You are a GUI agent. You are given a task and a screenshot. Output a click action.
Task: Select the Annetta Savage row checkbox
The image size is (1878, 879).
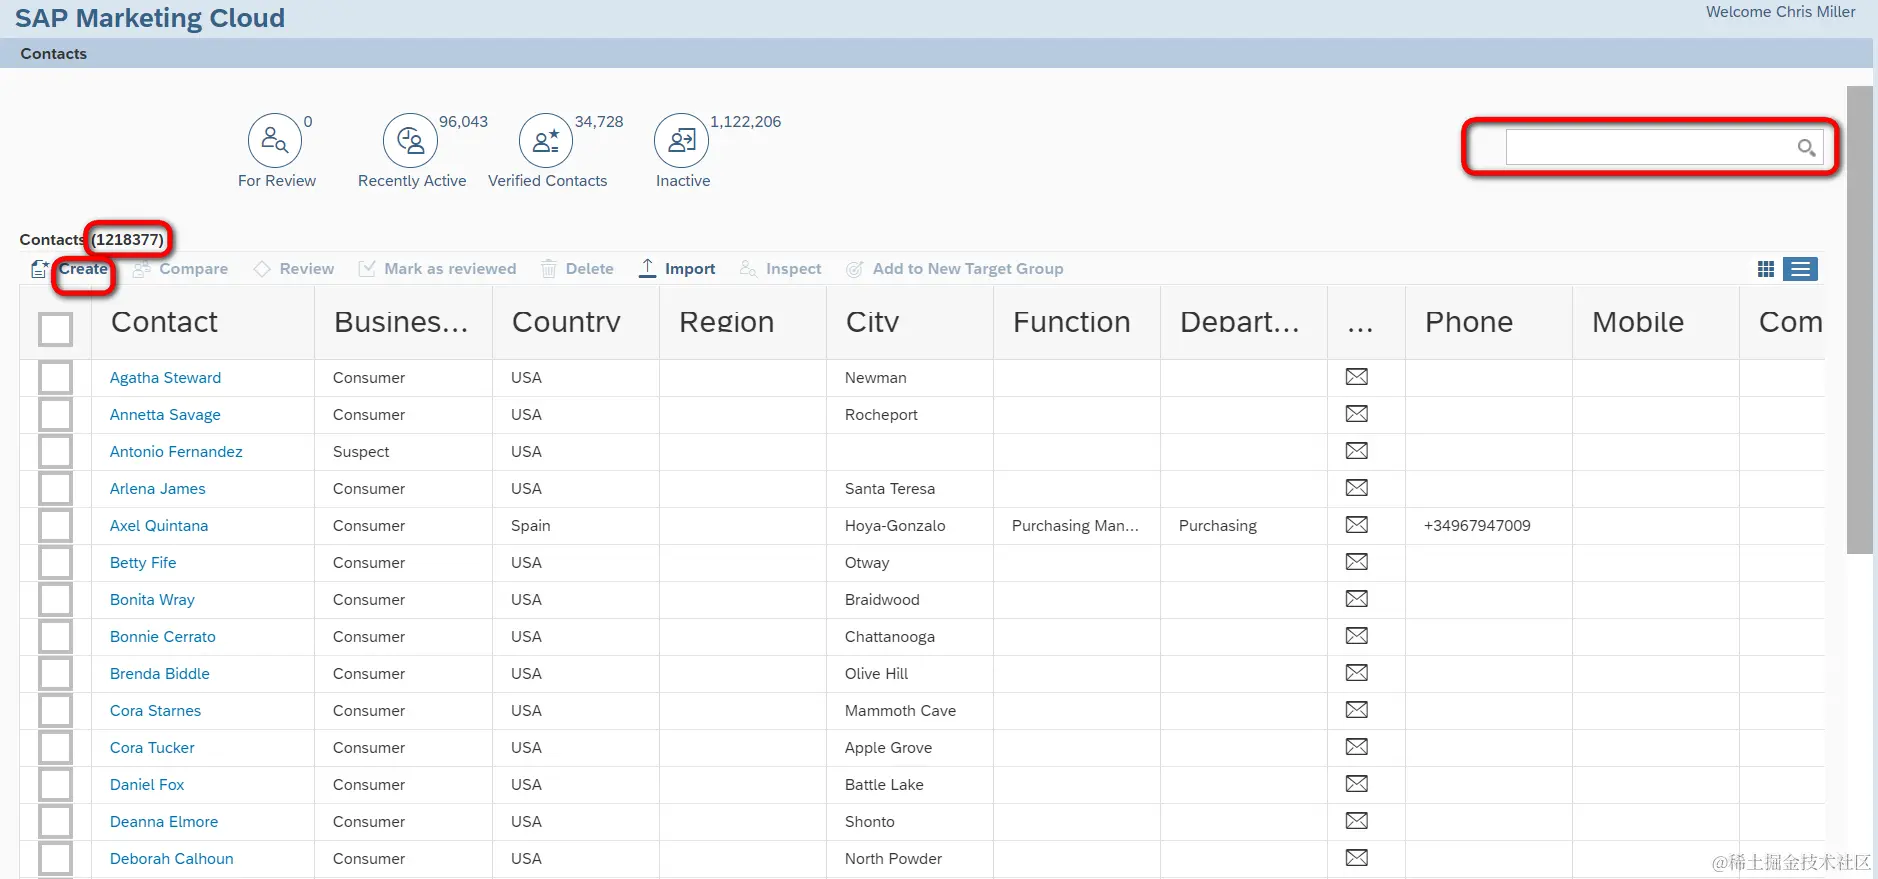pyautogui.click(x=55, y=415)
